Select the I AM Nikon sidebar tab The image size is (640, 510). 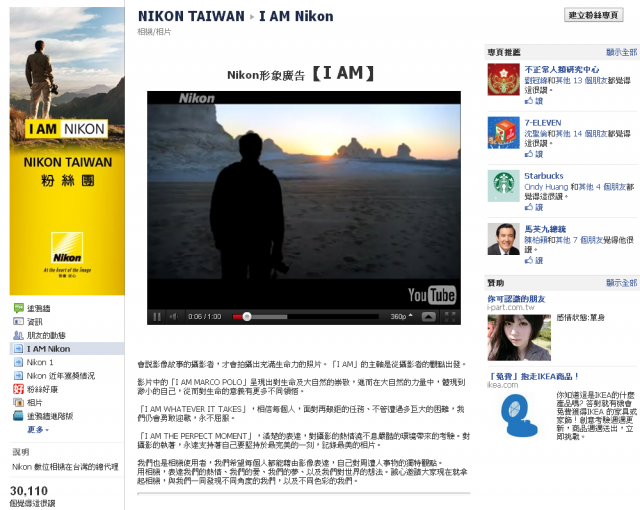(67, 349)
